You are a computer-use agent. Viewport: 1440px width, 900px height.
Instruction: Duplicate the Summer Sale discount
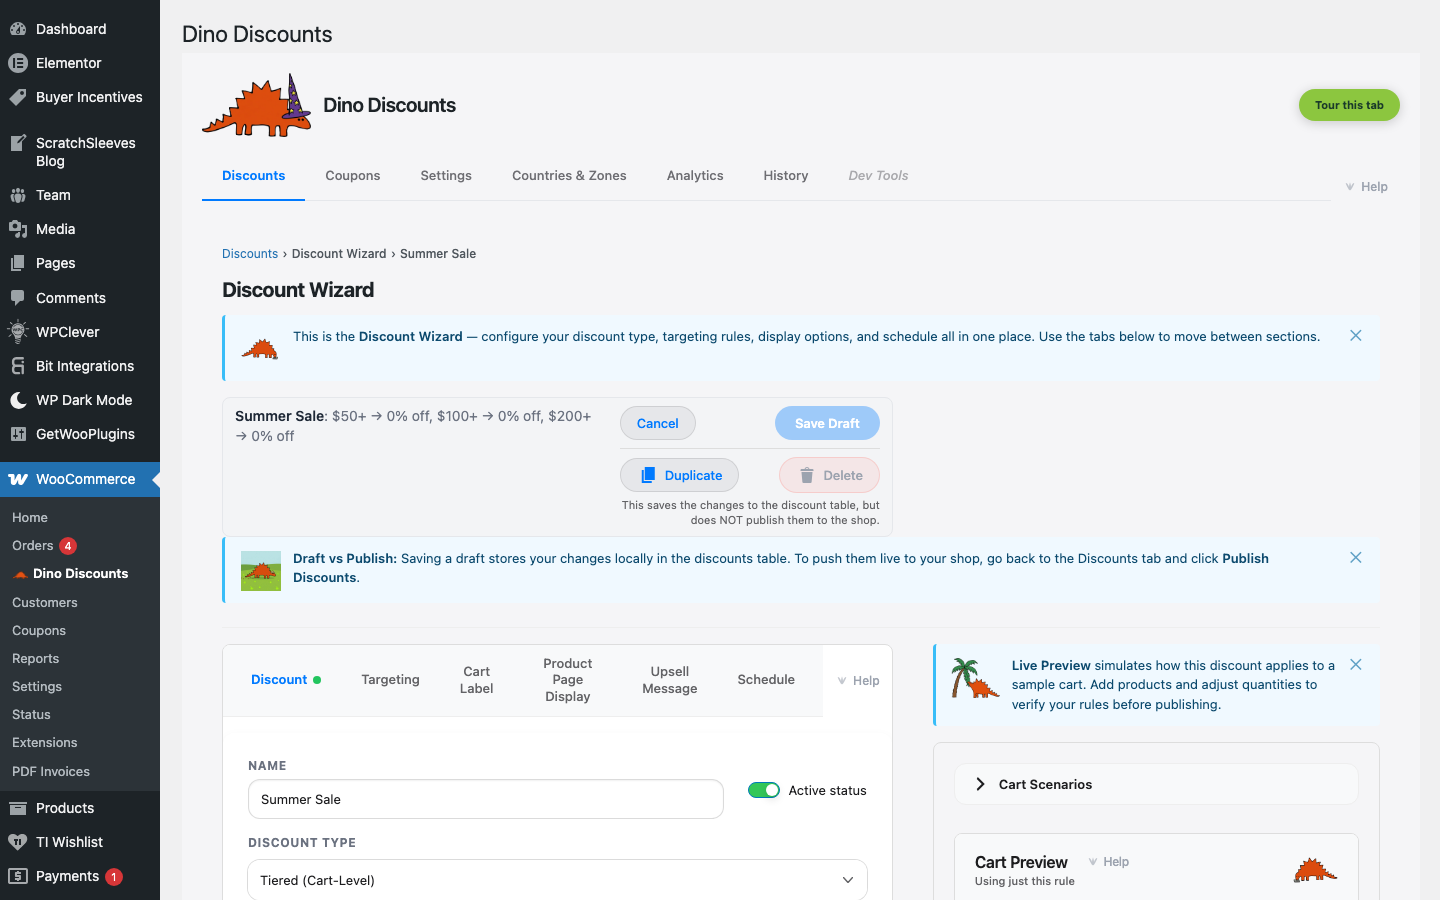click(x=680, y=475)
